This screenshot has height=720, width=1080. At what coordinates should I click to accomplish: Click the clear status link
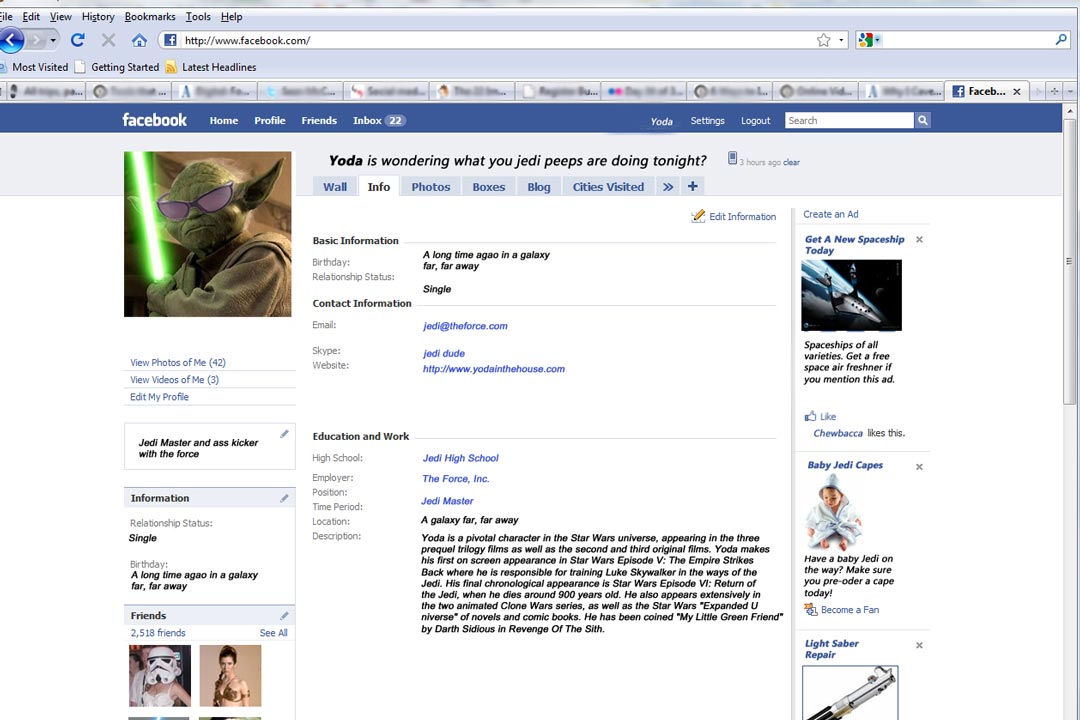(791, 163)
